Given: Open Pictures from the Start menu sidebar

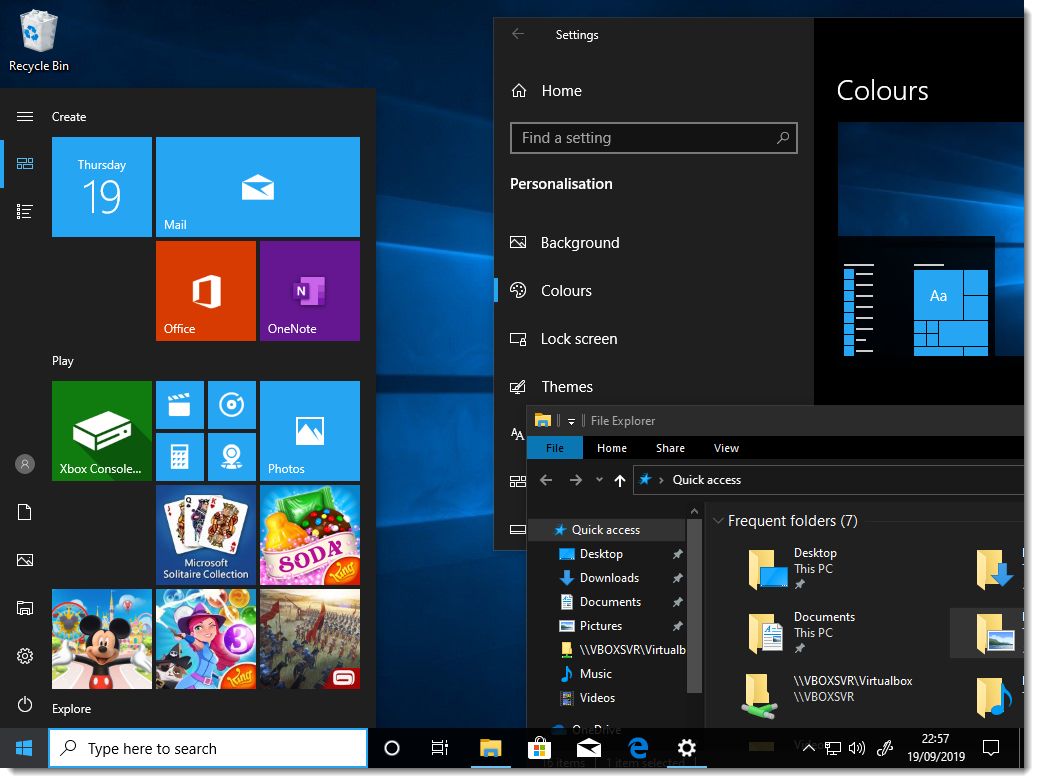Looking at the screenshot, I should pyautogui.click(x=24, y=560).
